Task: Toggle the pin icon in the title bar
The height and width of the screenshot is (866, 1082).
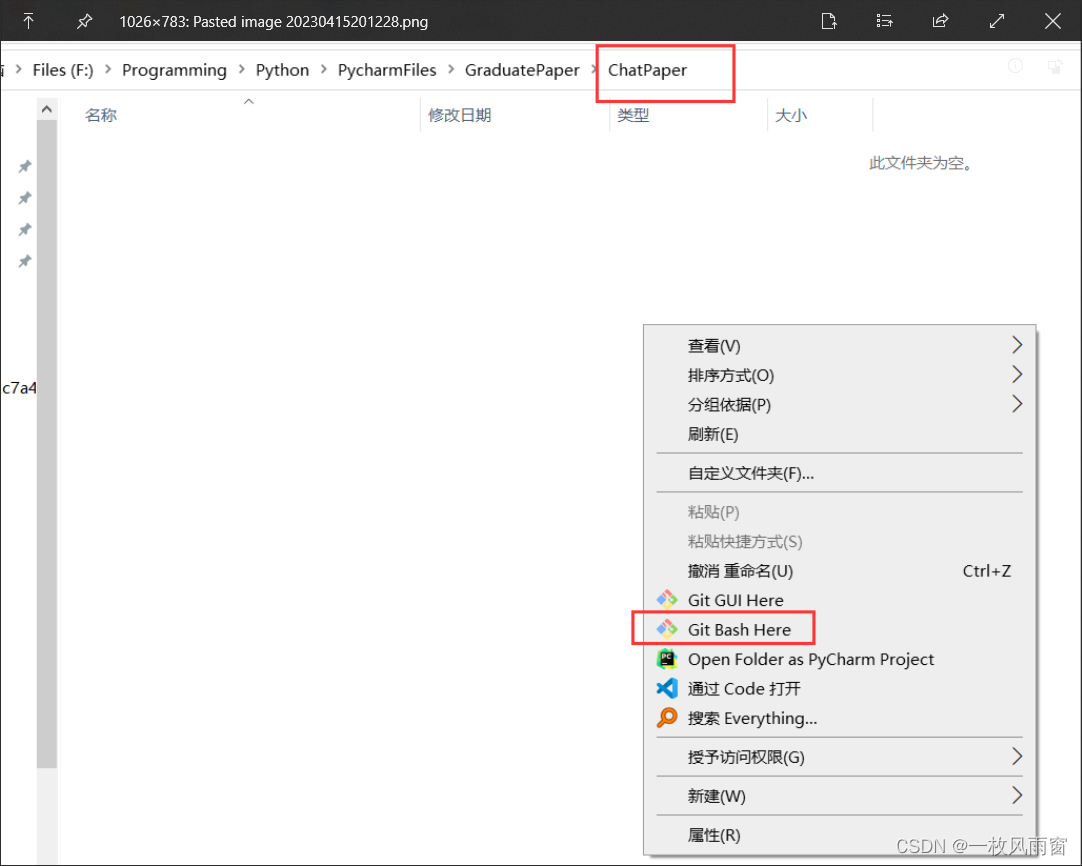Action: pos(84,20)
